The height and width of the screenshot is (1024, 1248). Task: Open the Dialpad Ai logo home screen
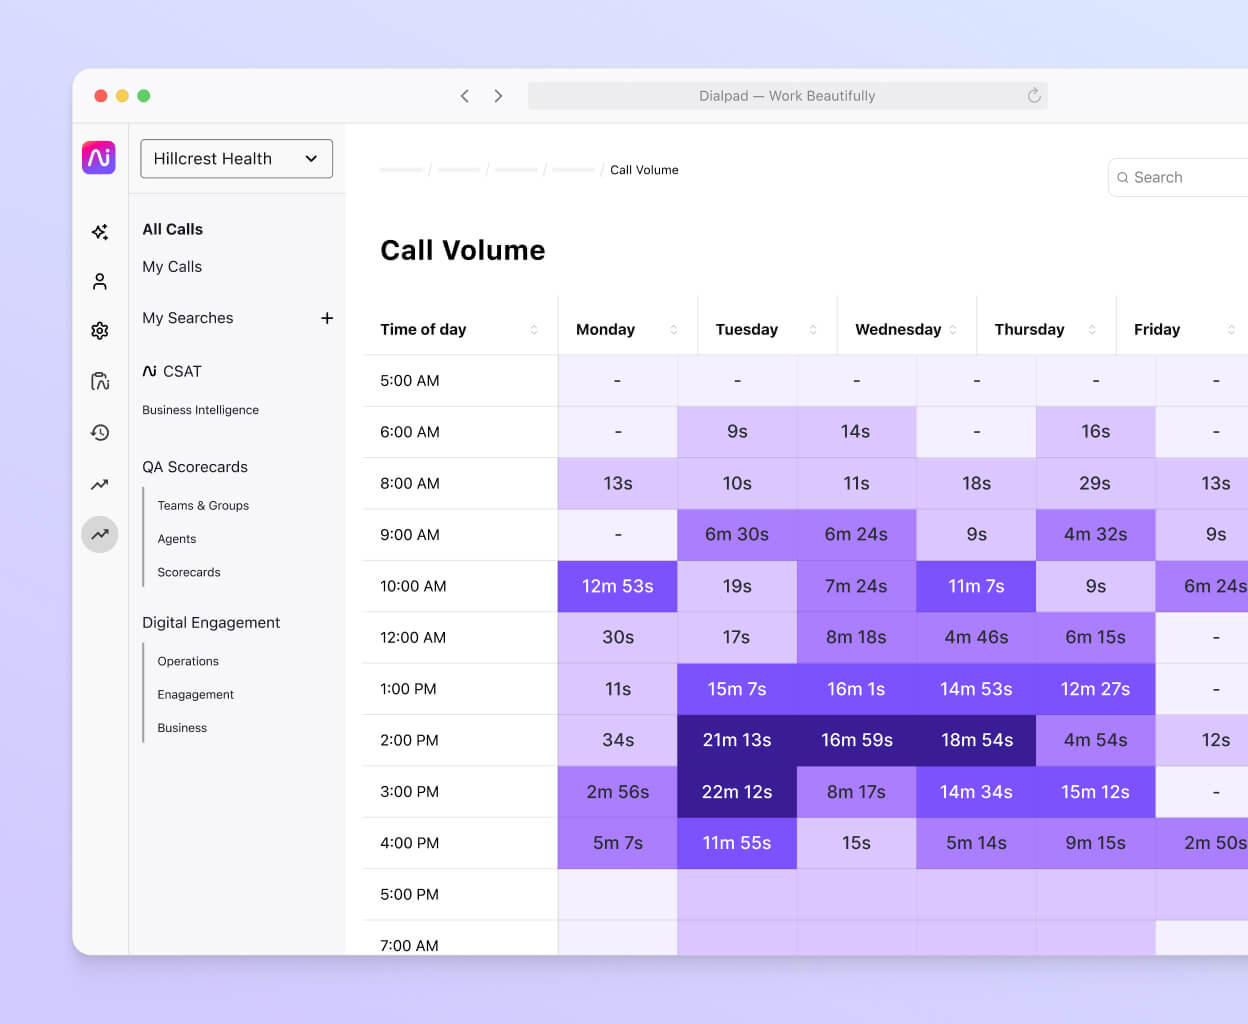pos(99,157)
